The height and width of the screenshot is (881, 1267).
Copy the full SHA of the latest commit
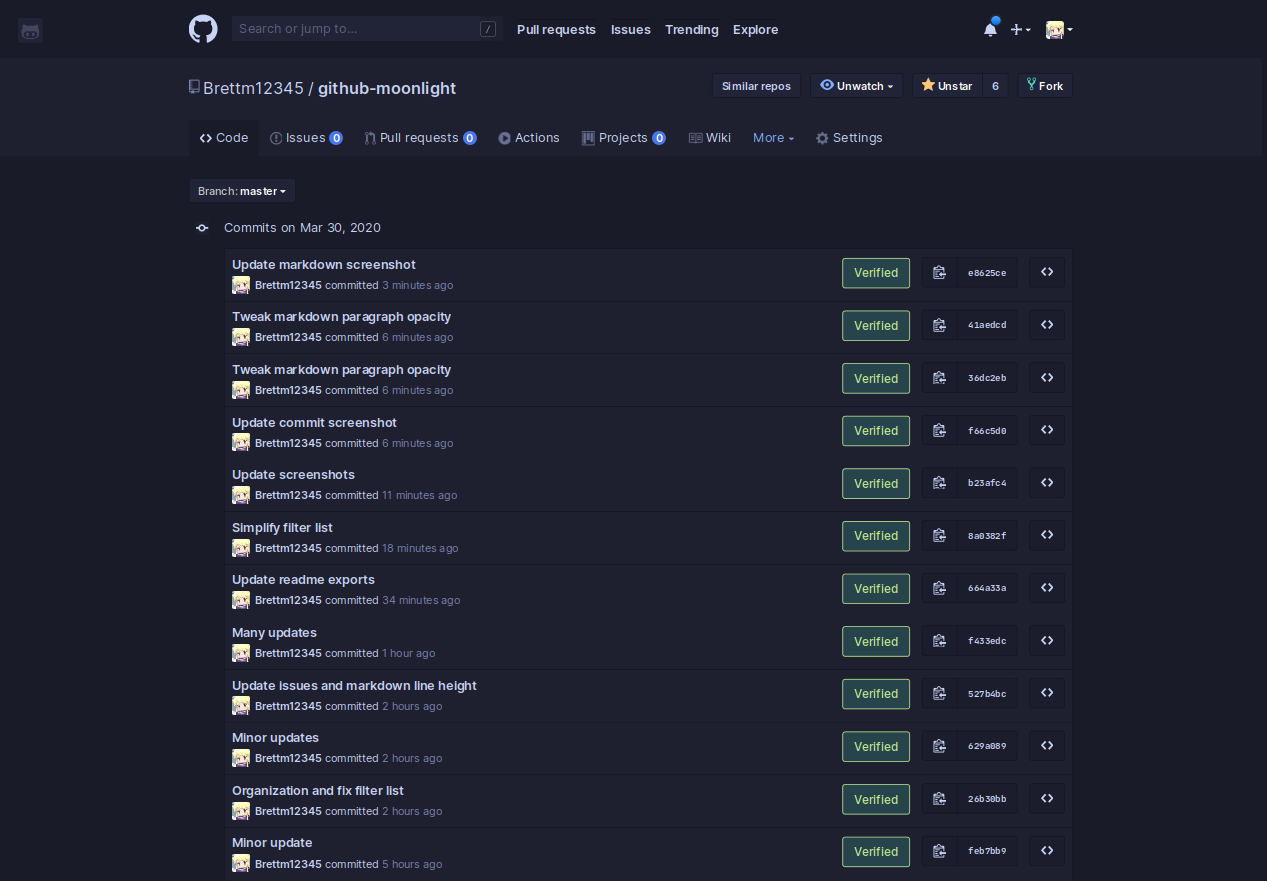click(x=938, y=272)
